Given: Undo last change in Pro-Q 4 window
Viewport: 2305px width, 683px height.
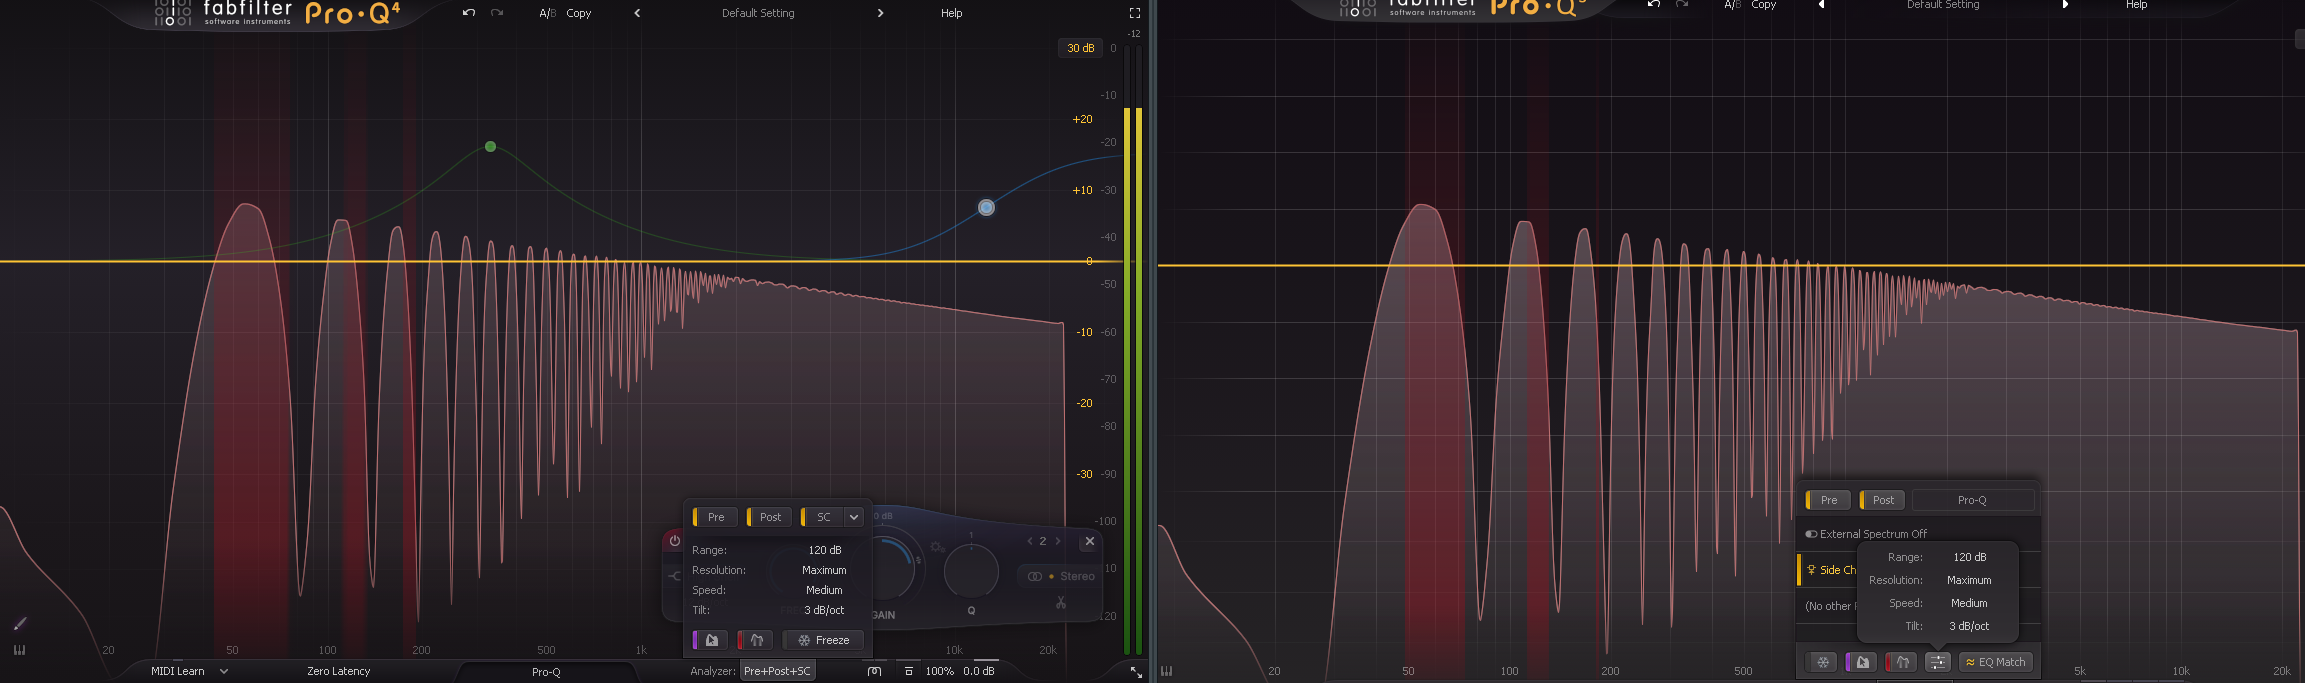Looking at the screenshot, I should coord(468,13).
